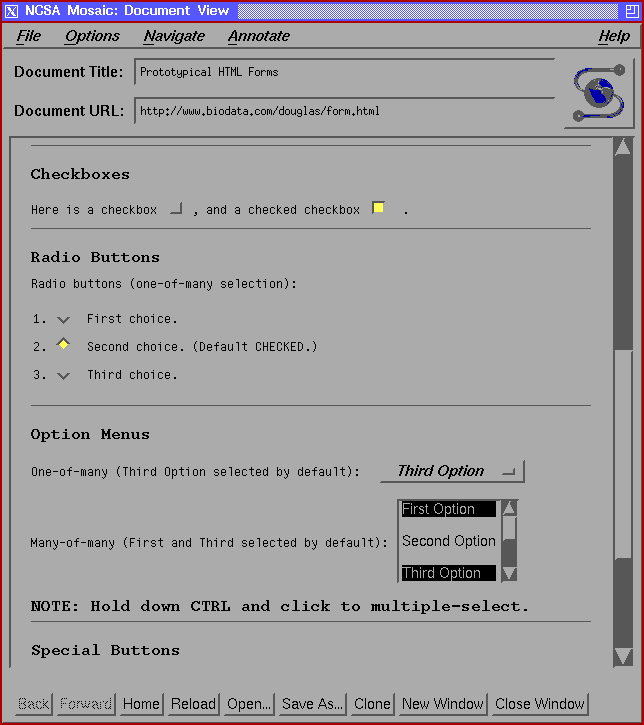The height and width of the screenshot is (725, 644).
Task: Select the Third choice radio button
Action: (x=64, y=375)
